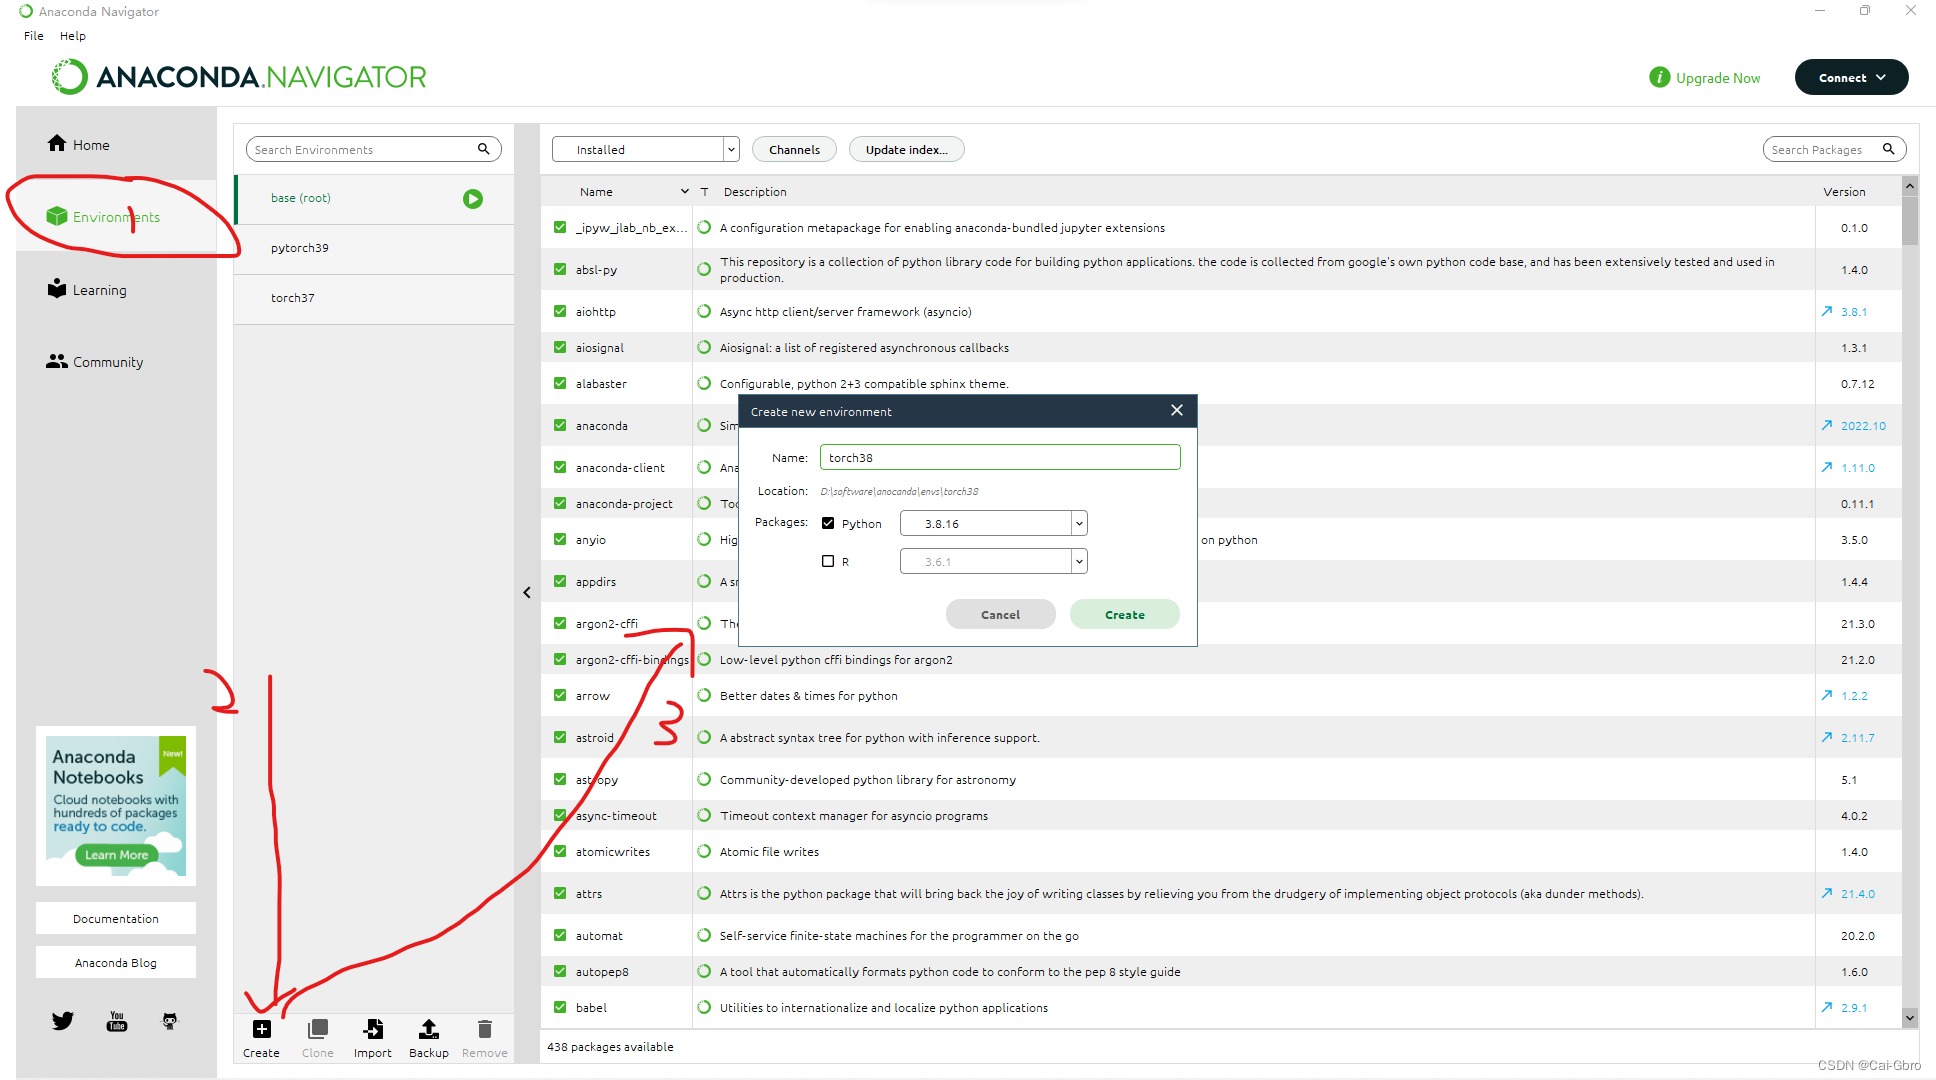Click the search magnifier in Search Packages
Viewport: 1936px width, 1080px height.
click(x=1889, y=149)
